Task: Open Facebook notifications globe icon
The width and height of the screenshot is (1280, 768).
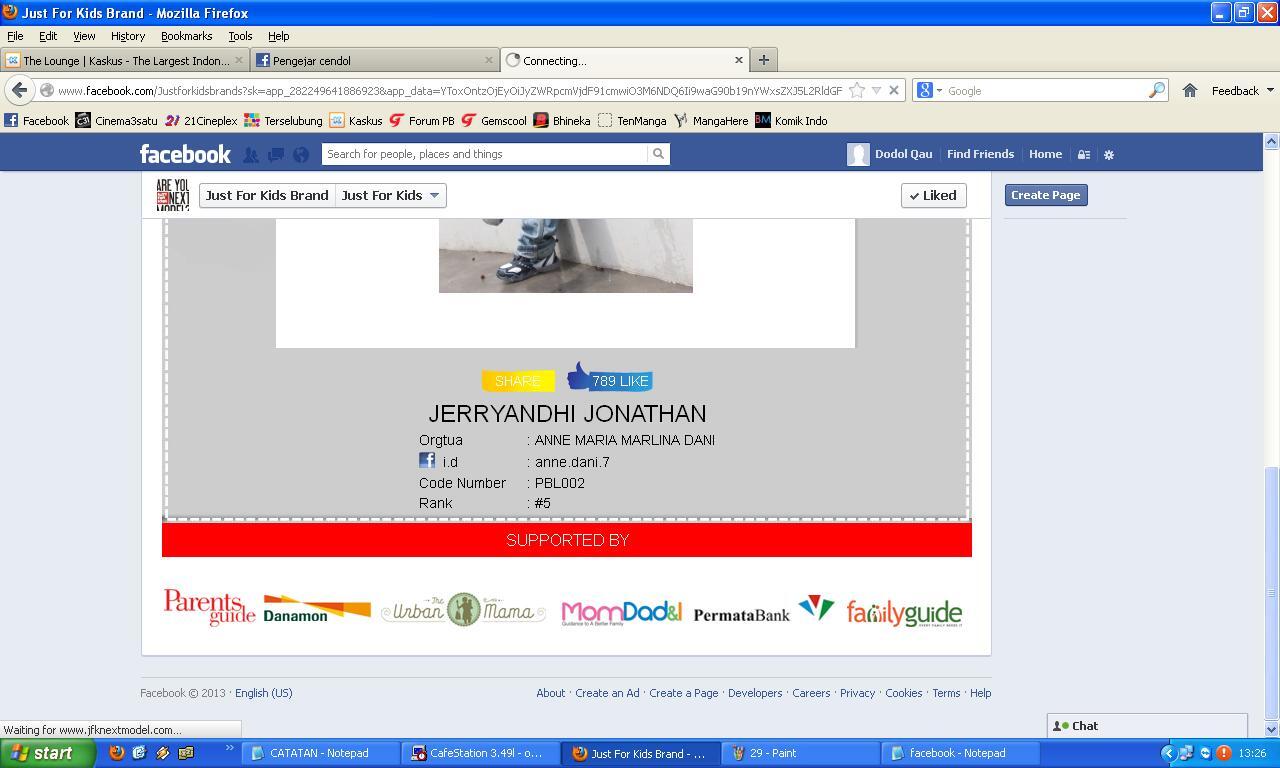Action: [301, 154]
